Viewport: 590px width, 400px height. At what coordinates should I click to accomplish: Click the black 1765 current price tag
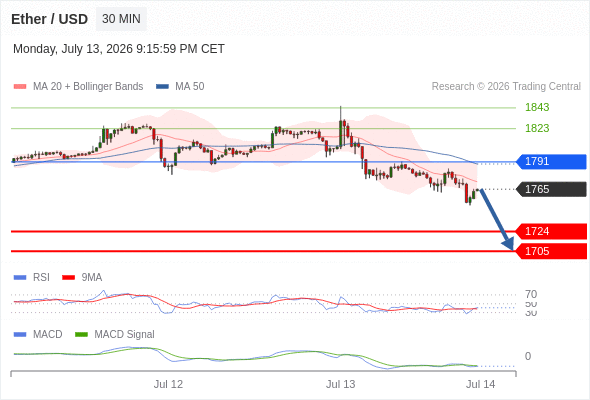click(551, 189)
